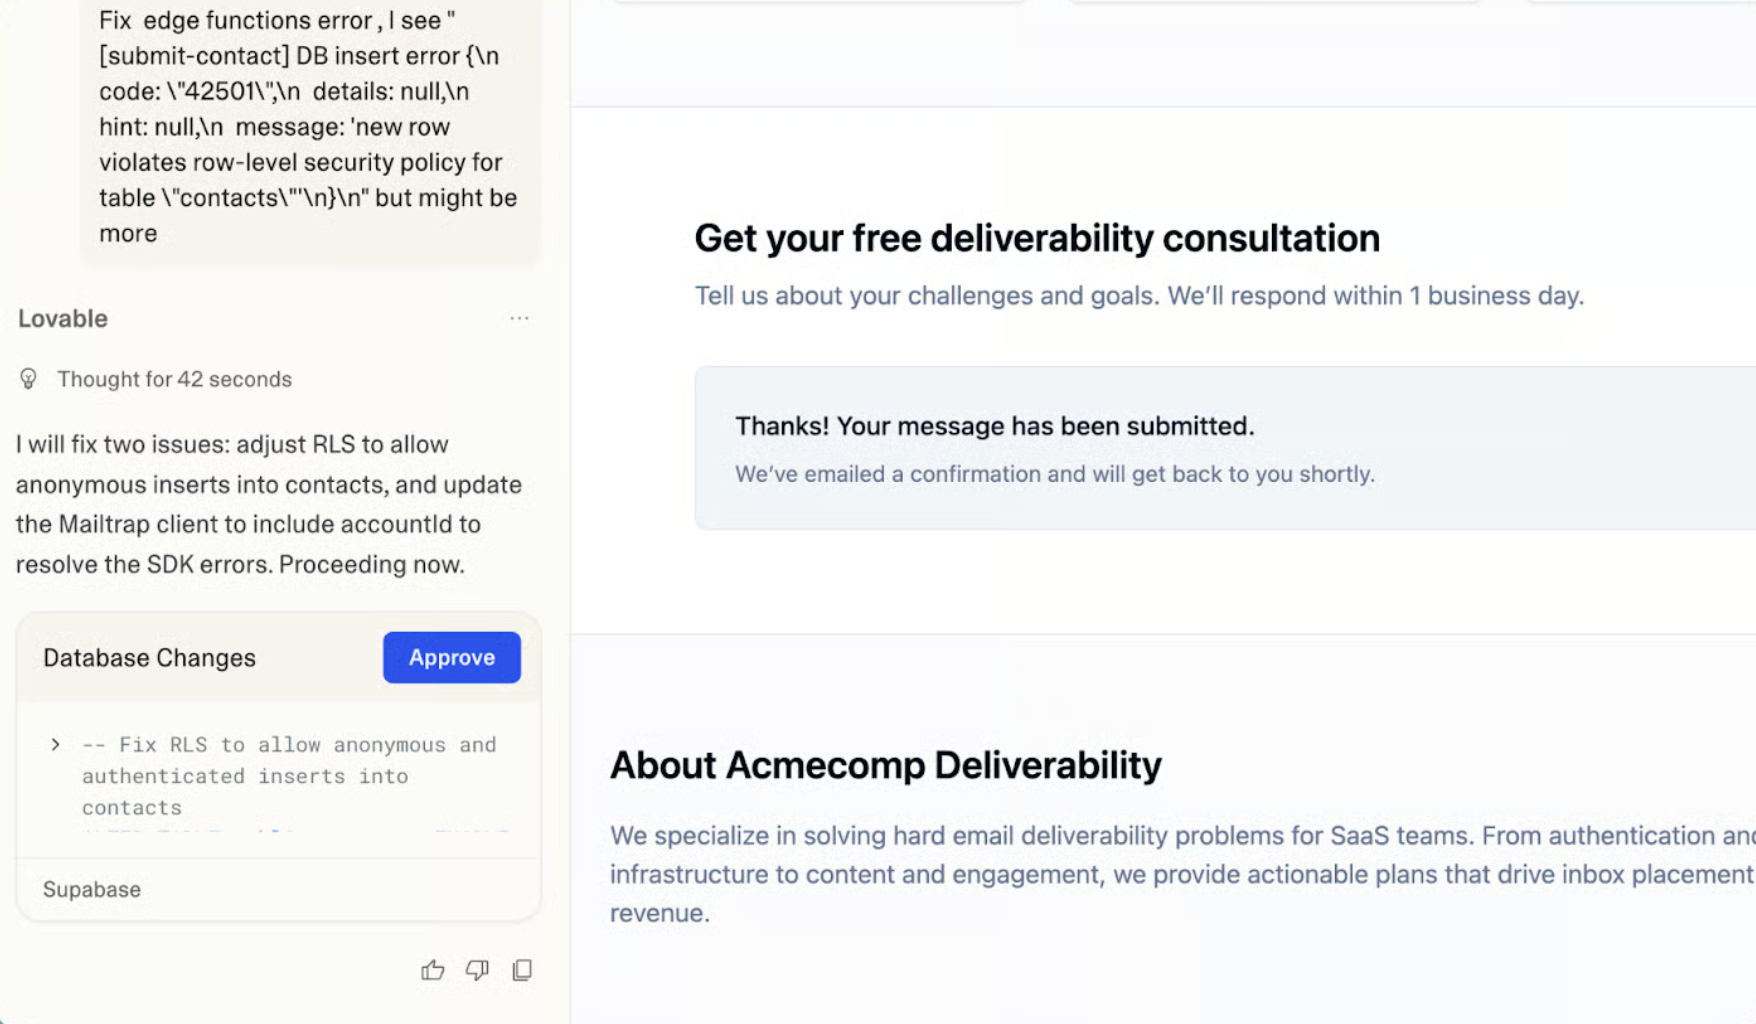
Task: Click the user message about edge functions error
Action: pos(307,126)
